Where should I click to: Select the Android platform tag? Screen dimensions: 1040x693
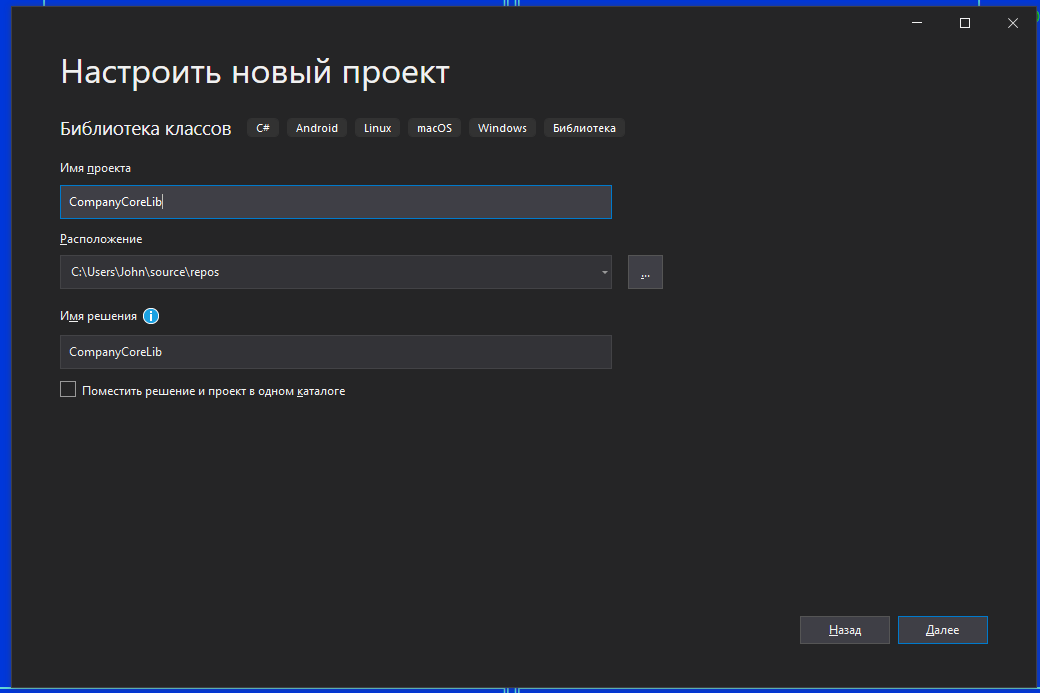317,128
